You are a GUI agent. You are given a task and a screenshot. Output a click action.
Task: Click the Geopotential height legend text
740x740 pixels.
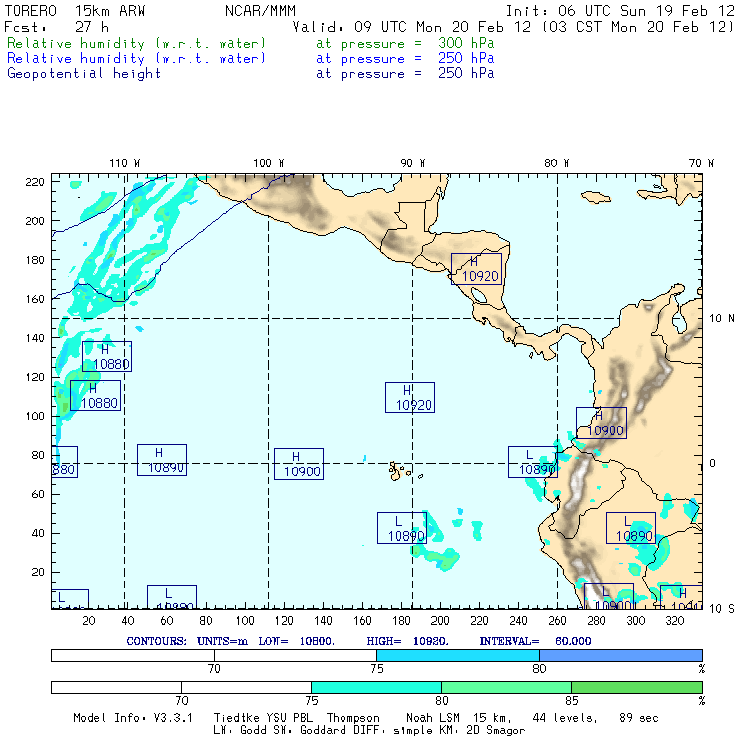pyautogui.click(x=84, y=73)
